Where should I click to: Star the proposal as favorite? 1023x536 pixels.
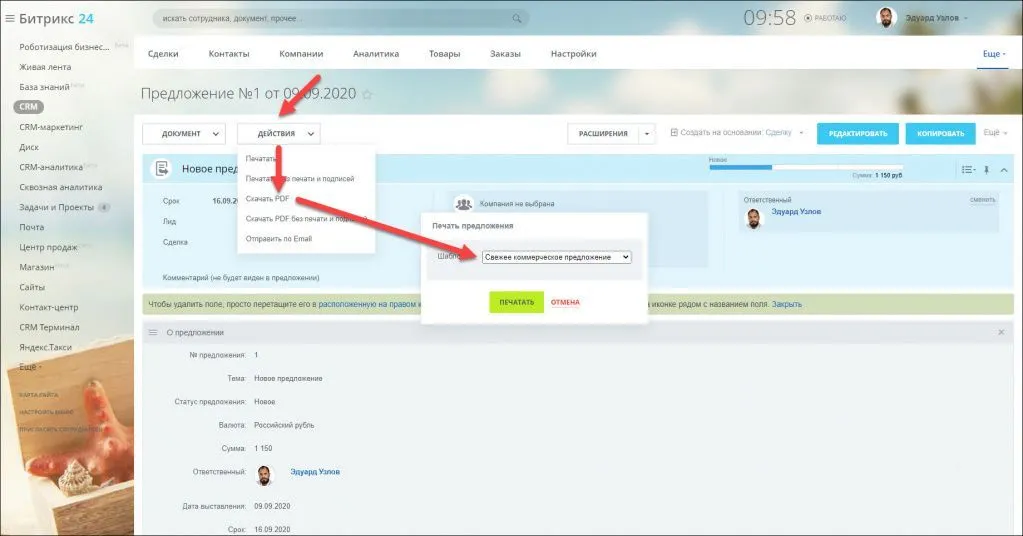click(x=367, y=95)
